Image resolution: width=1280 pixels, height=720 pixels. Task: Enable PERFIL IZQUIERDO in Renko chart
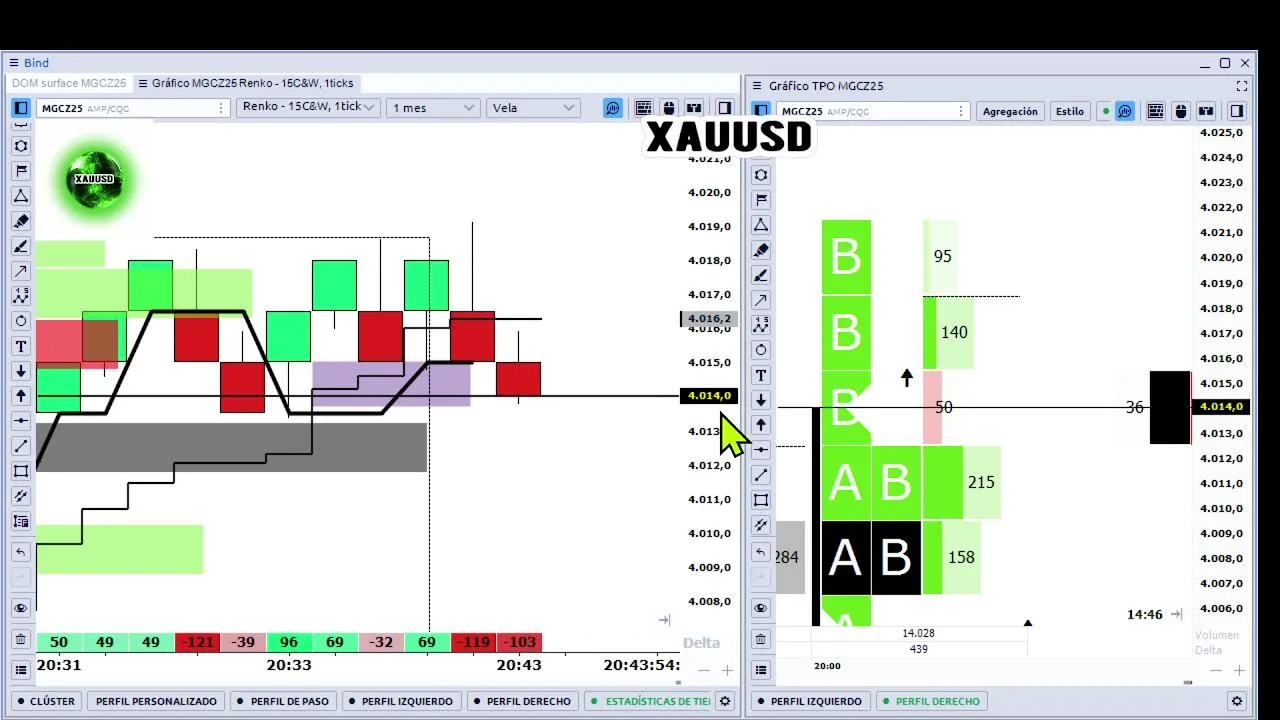tap(400, 701)
